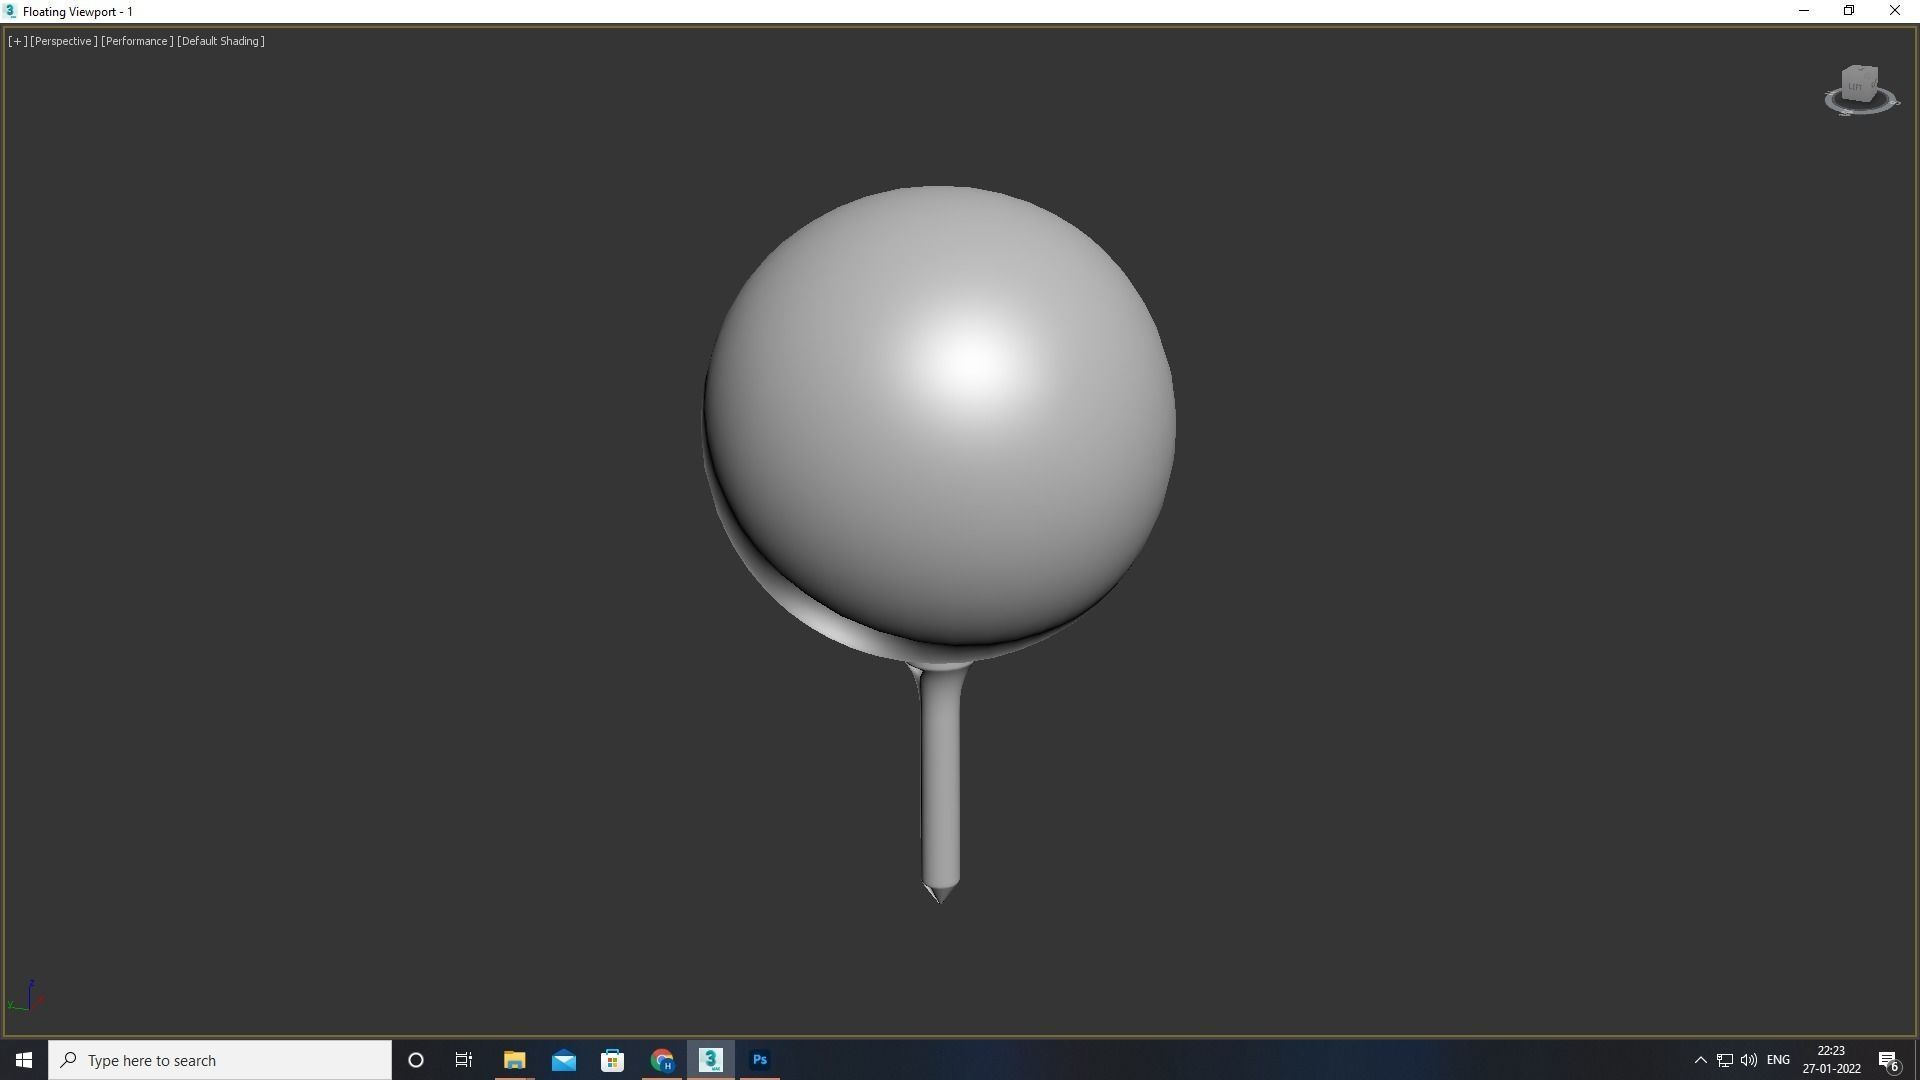
Task: Open Task View
Action: [x=464, y=1060]
